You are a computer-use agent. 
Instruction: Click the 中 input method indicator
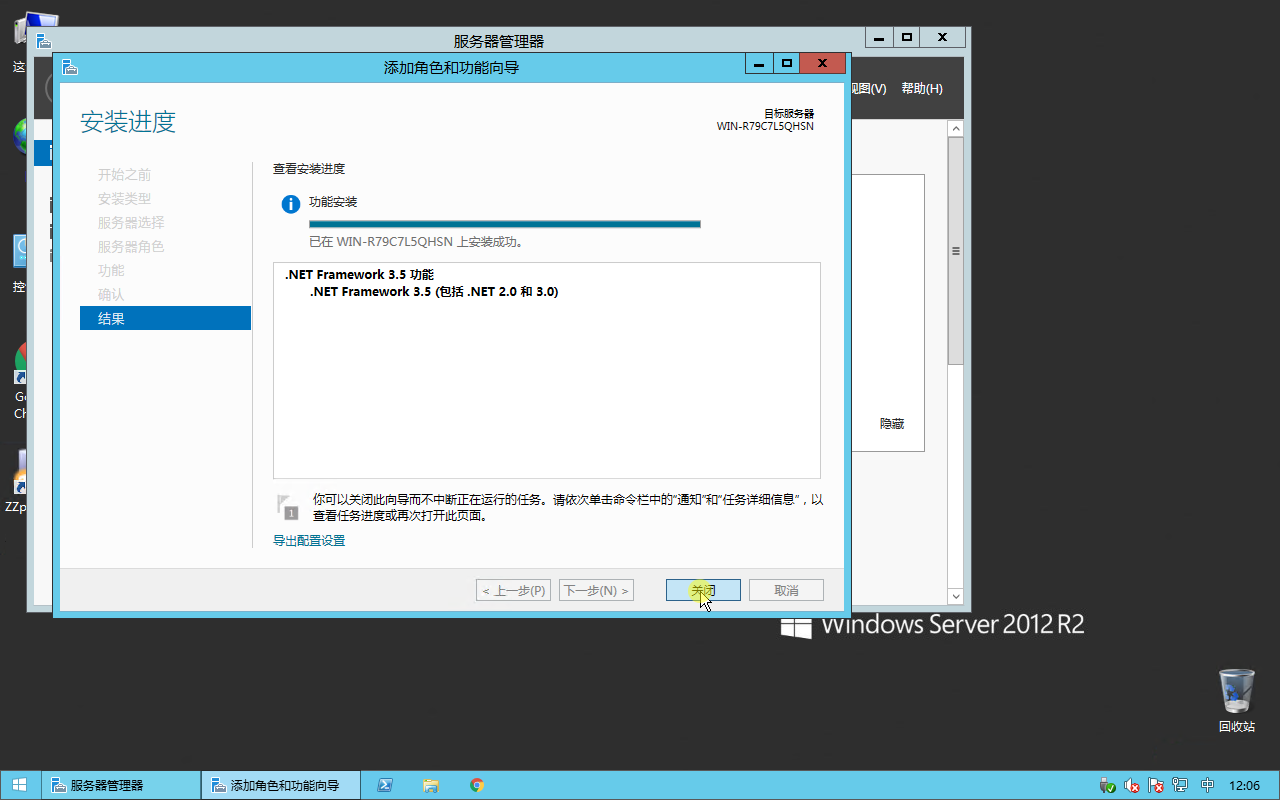(x=1207, y=785)
